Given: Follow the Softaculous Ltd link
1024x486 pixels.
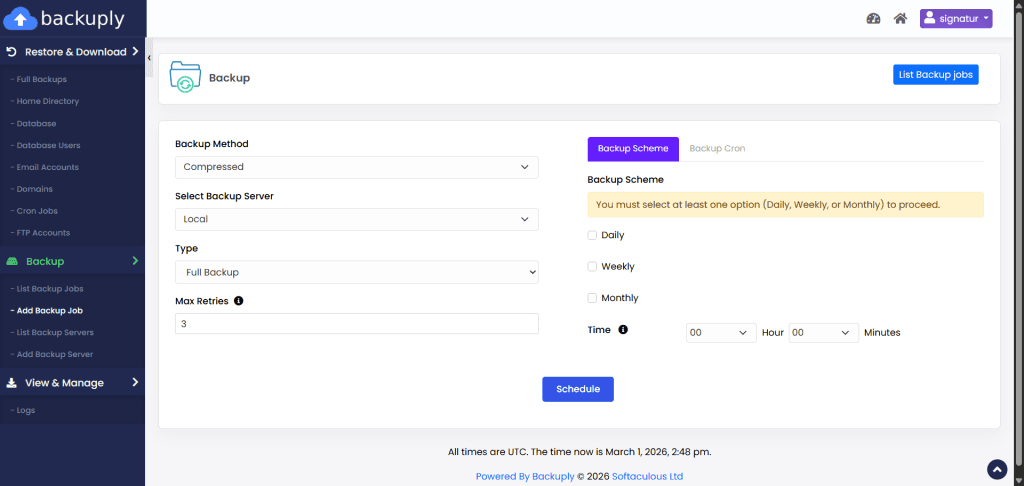Looking at the screenshot, I should [x=647, y=476].
